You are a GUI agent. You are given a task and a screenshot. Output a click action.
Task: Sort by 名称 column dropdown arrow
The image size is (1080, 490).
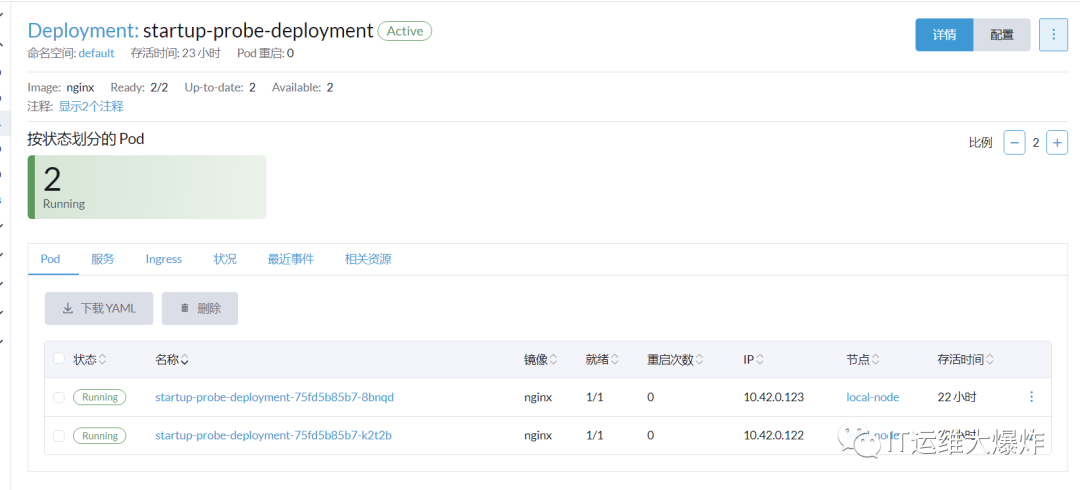coord(185,360)
